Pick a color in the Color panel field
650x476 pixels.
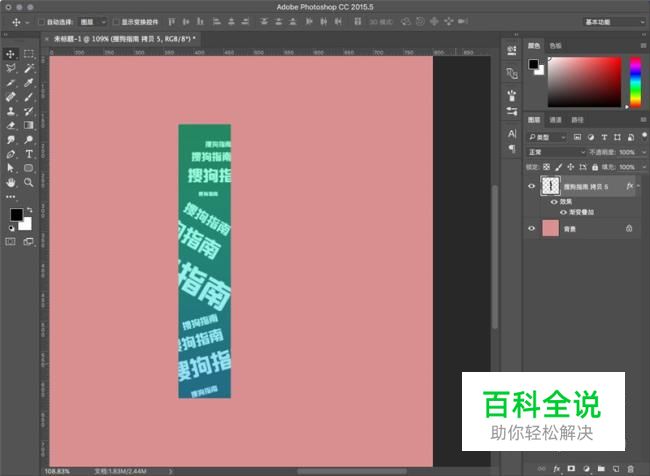585,82
